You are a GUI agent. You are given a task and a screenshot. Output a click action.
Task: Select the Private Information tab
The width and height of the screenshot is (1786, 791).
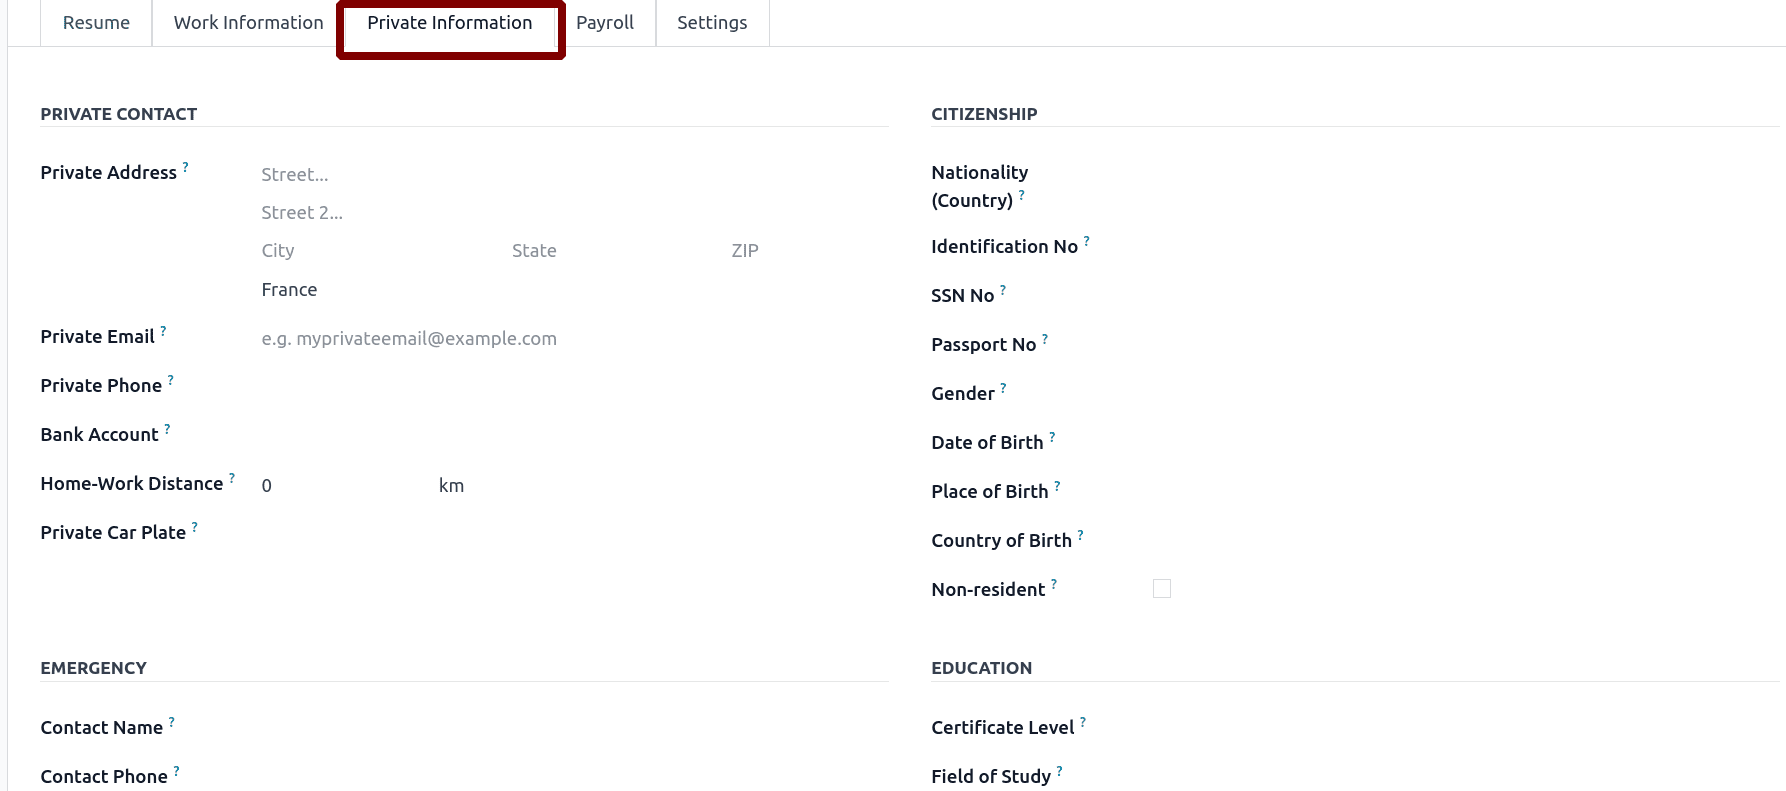pos(450,23)
